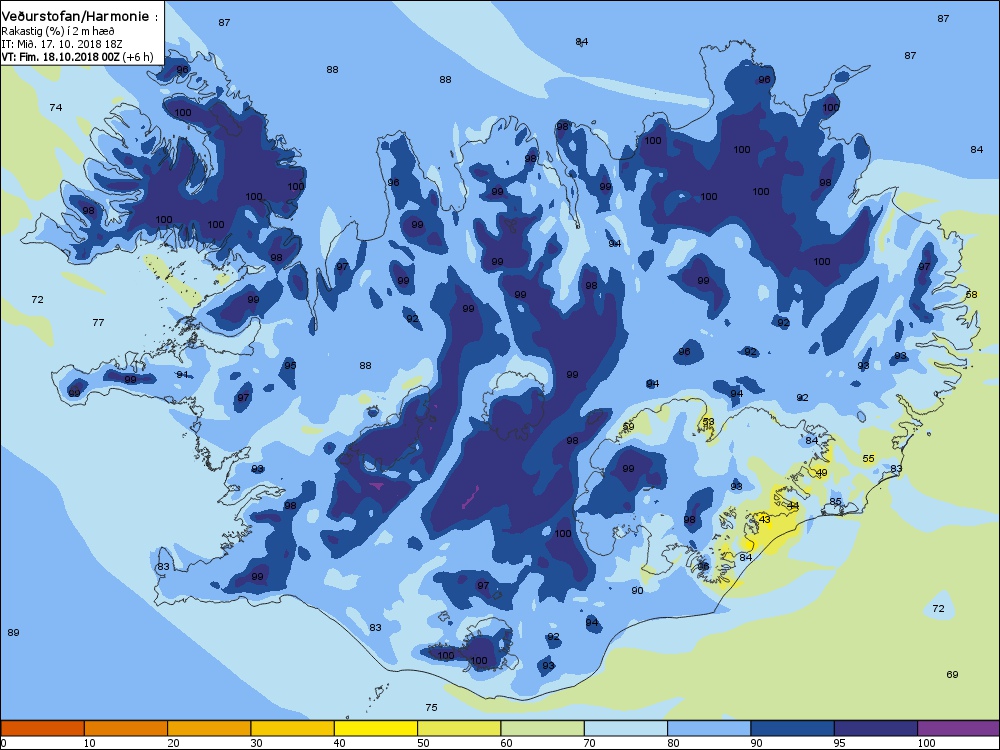1000x750 pixels.
Task: Click the humidity value 85 on the map
Action: (x=835, y=502)
